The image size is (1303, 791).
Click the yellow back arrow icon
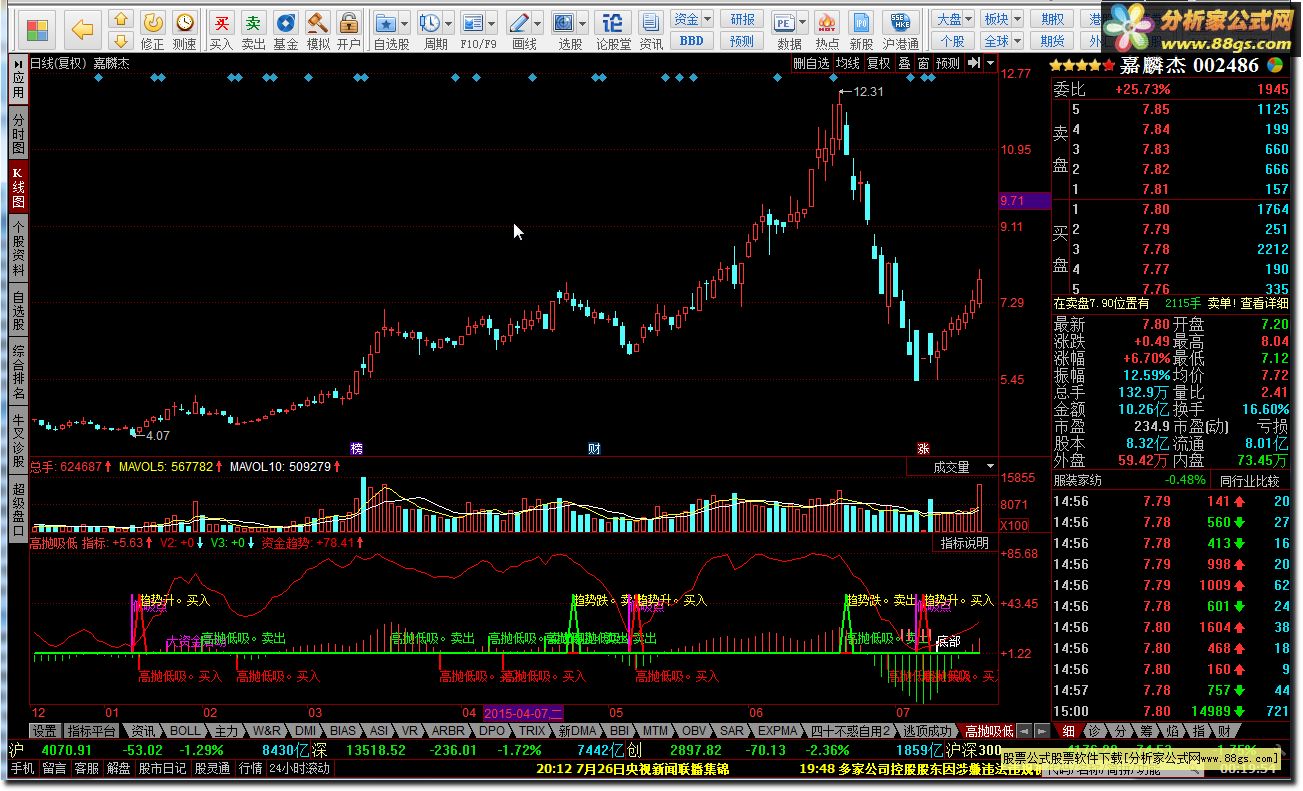pyautogui.click(x=83, y=30)
